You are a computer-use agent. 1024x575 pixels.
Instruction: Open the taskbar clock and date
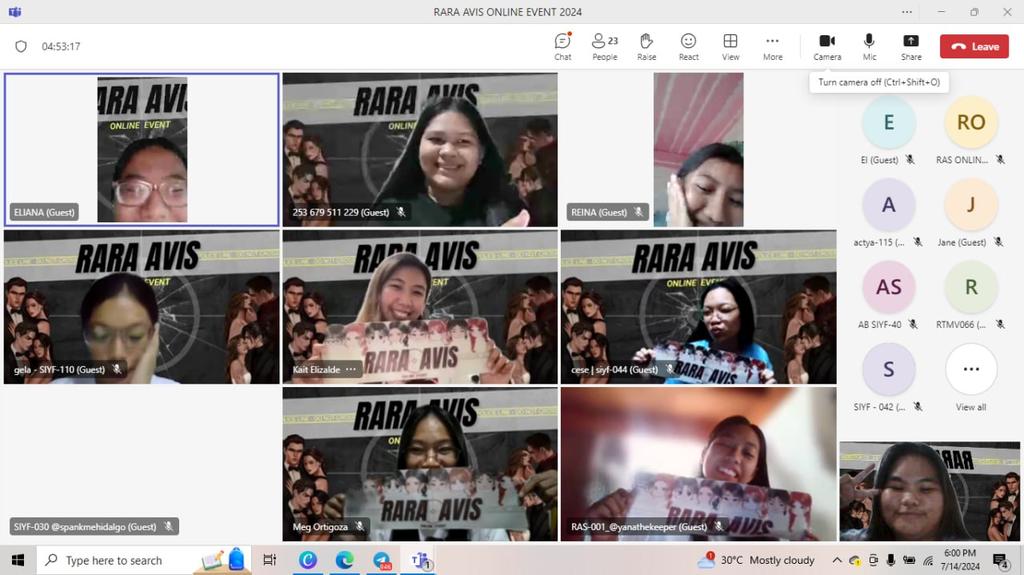tap(960, 560)
